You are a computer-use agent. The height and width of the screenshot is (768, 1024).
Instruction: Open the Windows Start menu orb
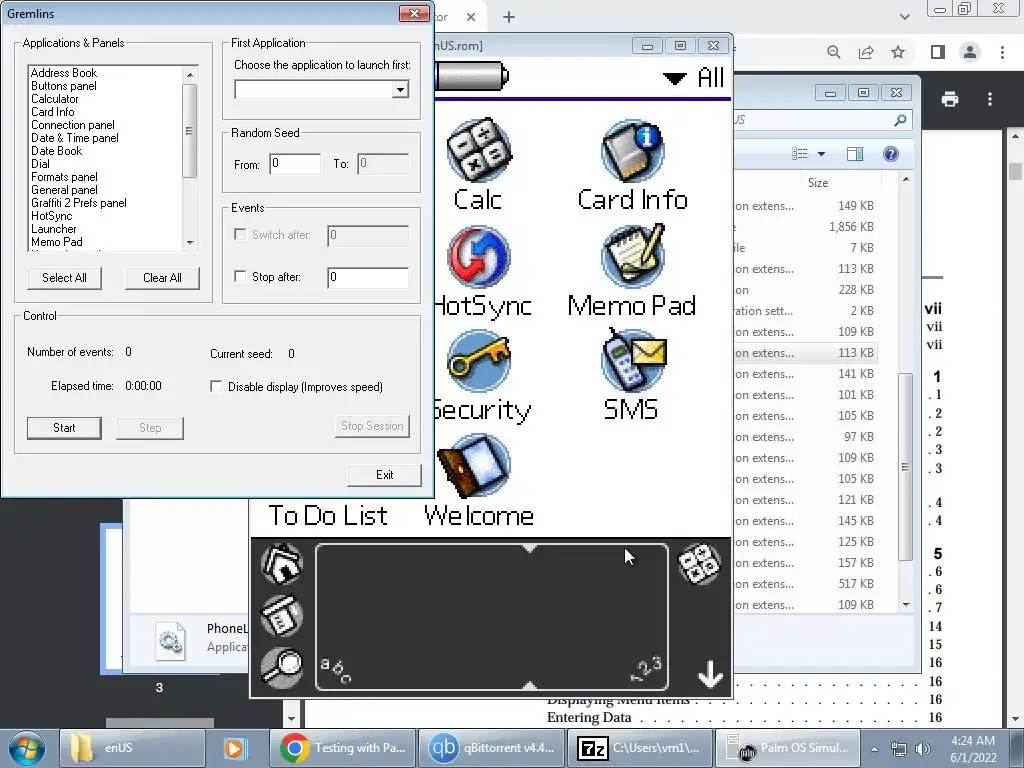[27, 748]
